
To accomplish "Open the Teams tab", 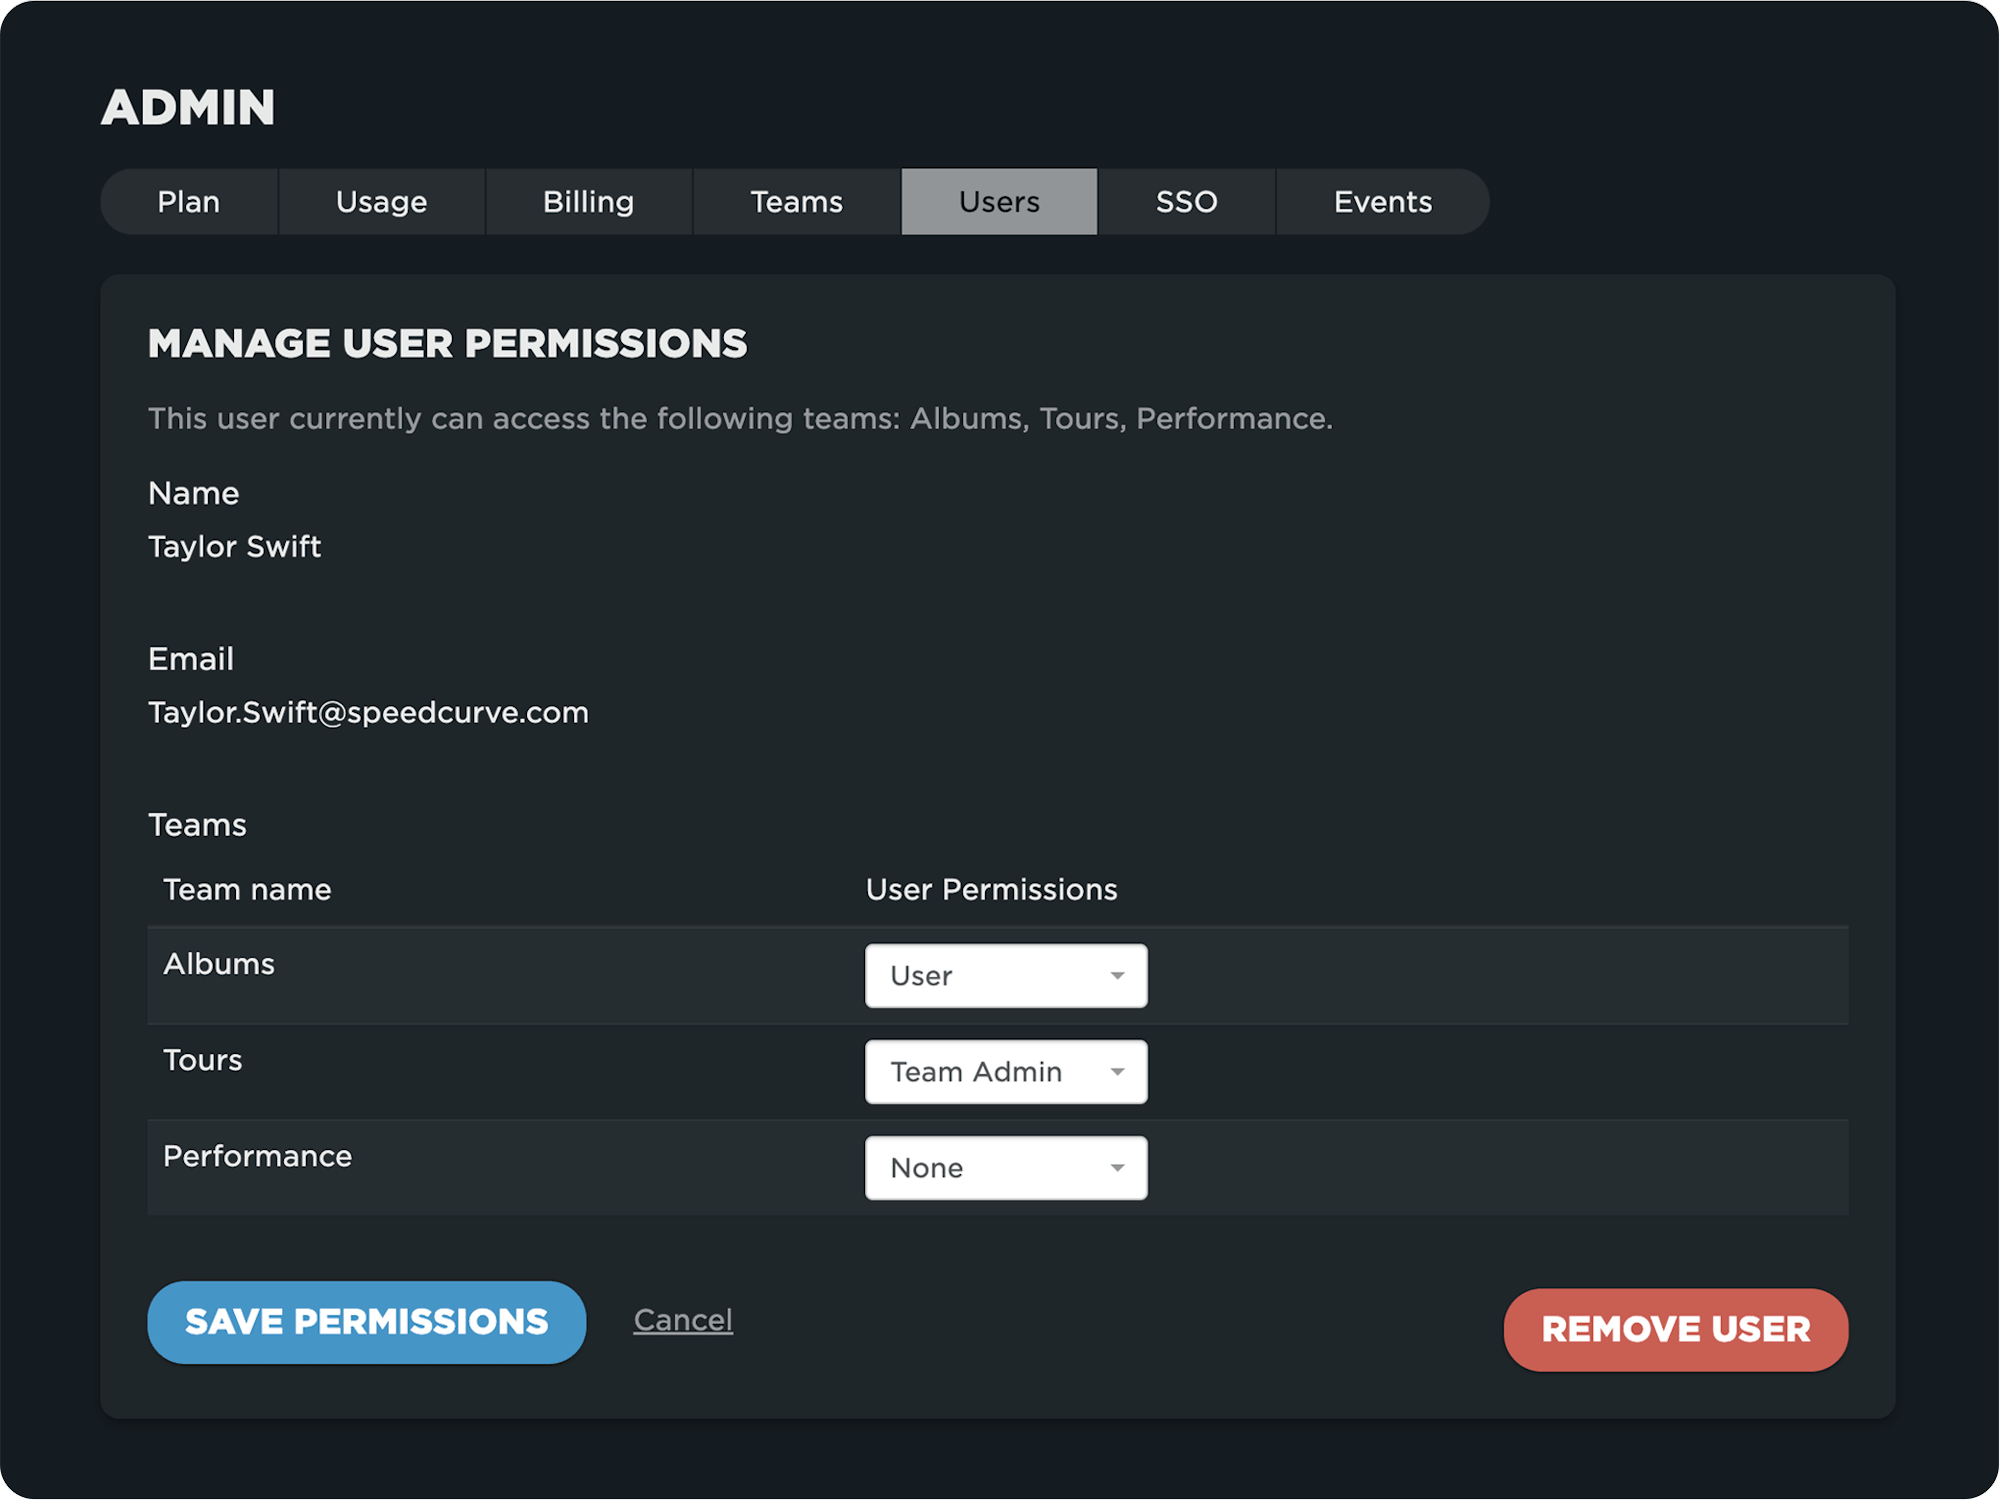I will pyautogui.click(x=796, y=202).
